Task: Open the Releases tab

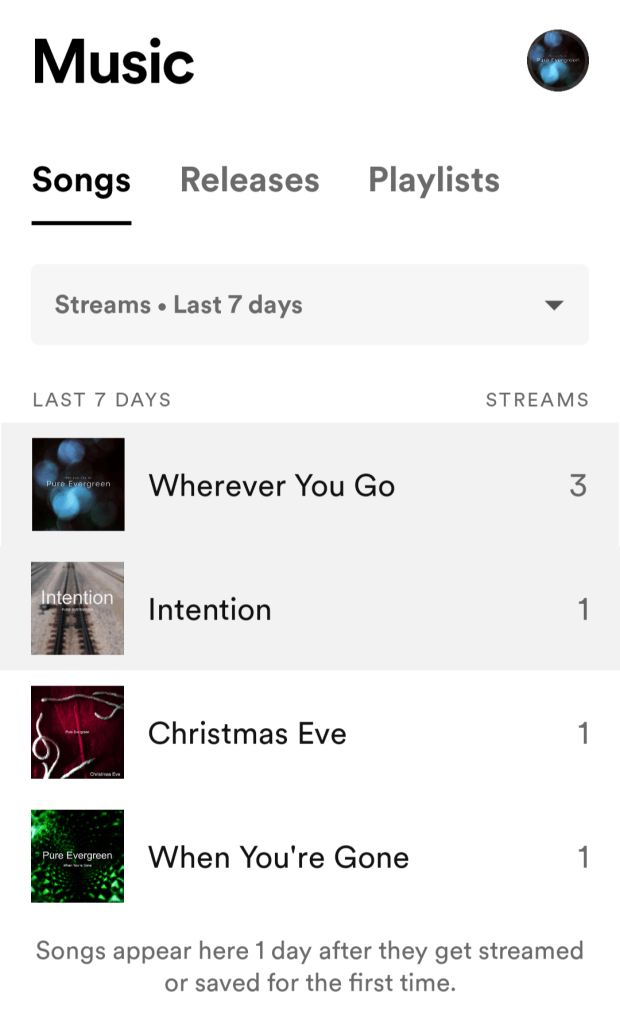Action: coord(249,181)
